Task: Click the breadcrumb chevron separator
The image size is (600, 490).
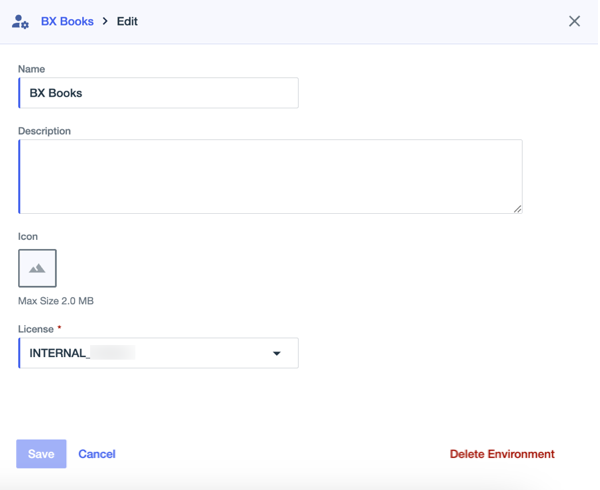Action: tap(105, 21)
